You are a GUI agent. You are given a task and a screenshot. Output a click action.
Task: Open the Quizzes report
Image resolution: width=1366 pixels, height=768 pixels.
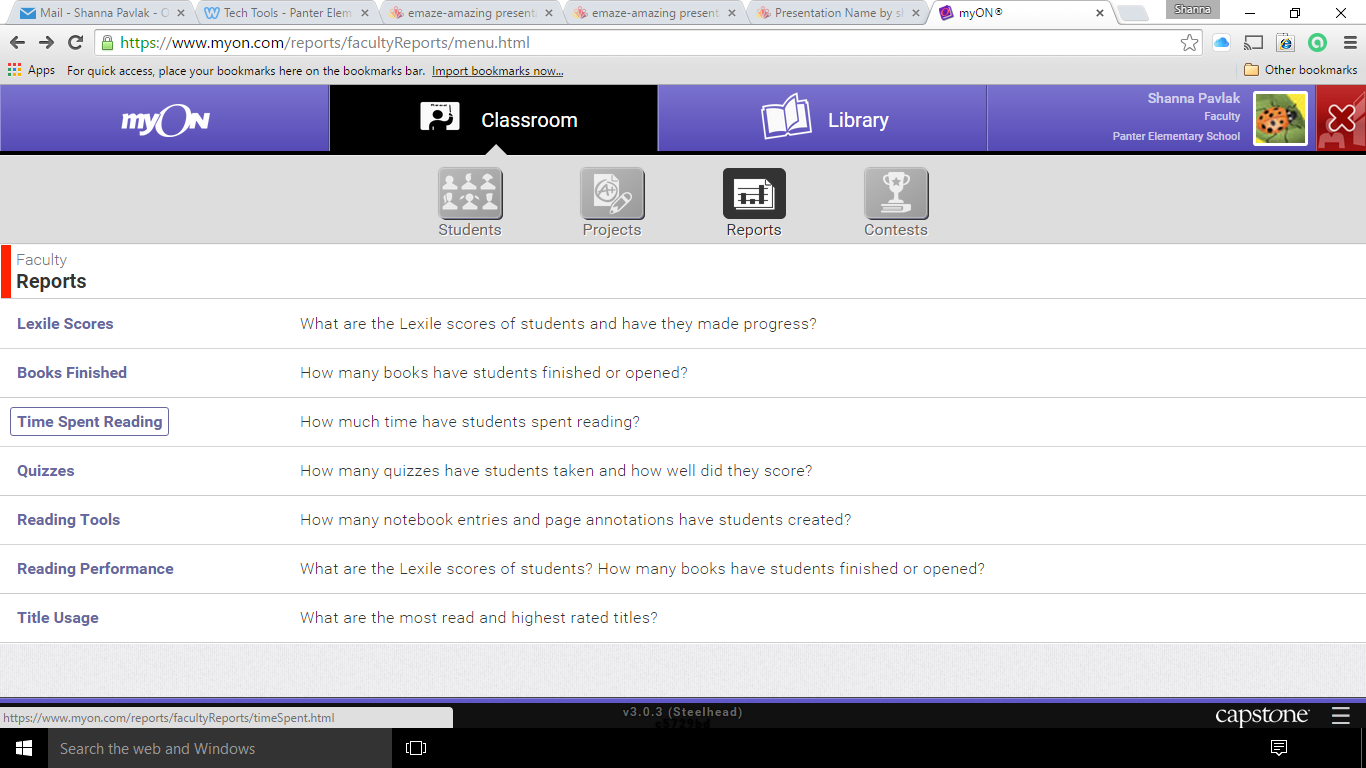(x=46, y=471)
